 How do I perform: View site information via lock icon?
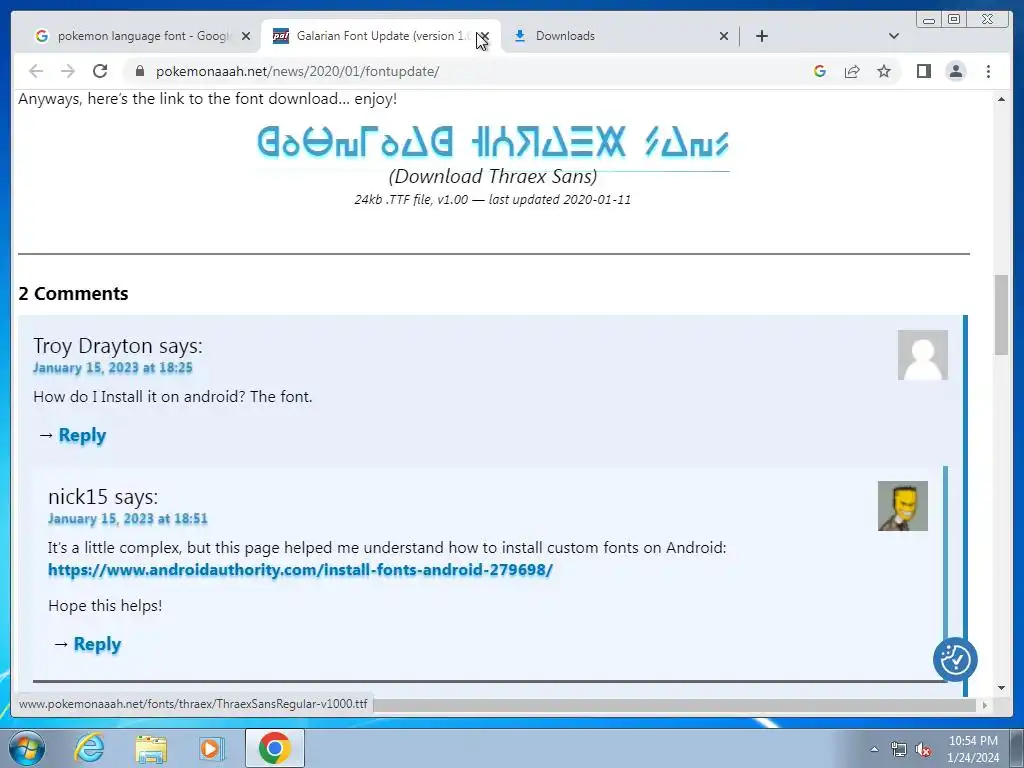point(139,71)
